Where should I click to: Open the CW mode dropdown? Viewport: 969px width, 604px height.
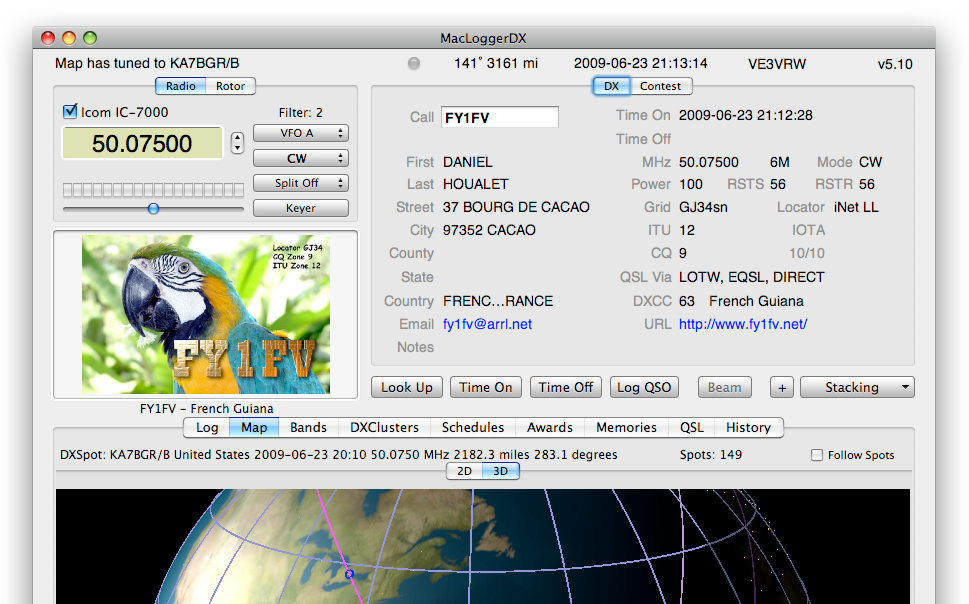tap(300, 158)
